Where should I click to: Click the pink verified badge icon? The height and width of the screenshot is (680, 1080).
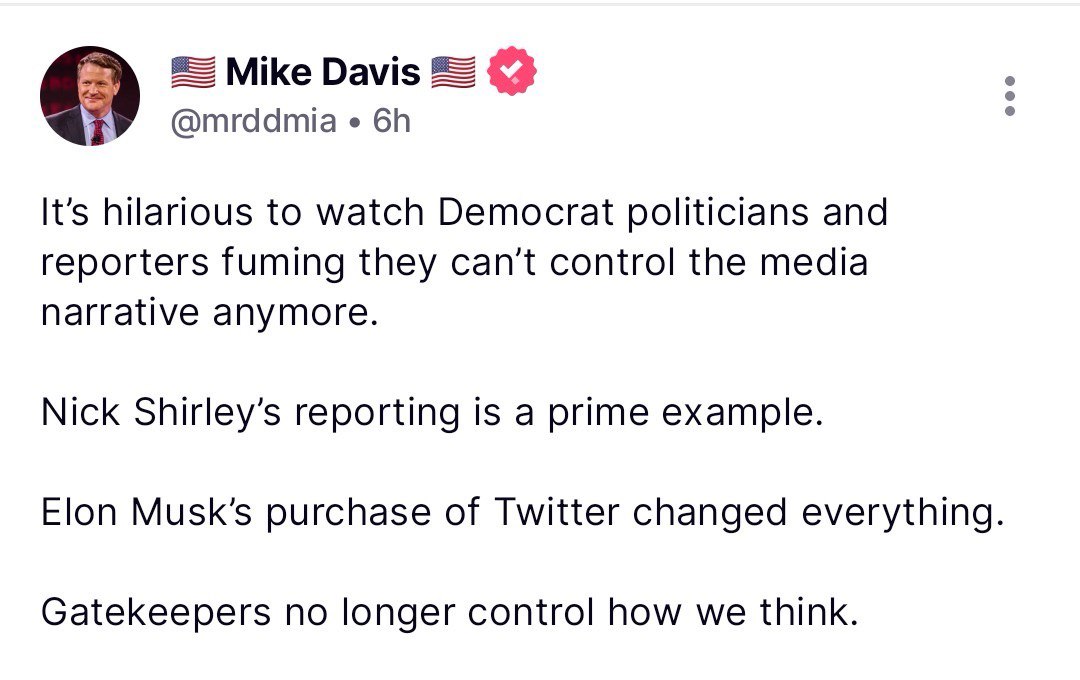512,71
